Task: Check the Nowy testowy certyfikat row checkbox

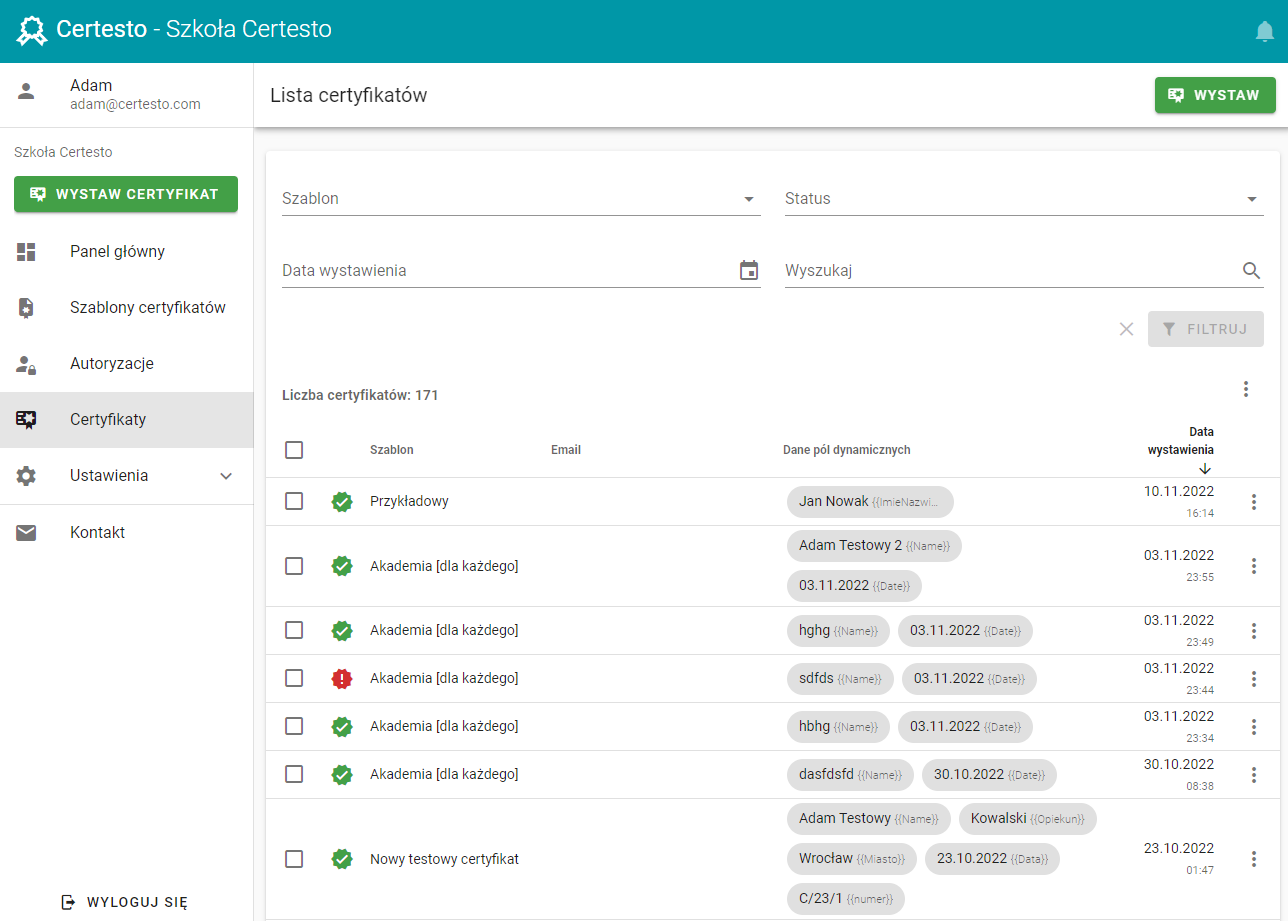Action: (x=294, y=859)
